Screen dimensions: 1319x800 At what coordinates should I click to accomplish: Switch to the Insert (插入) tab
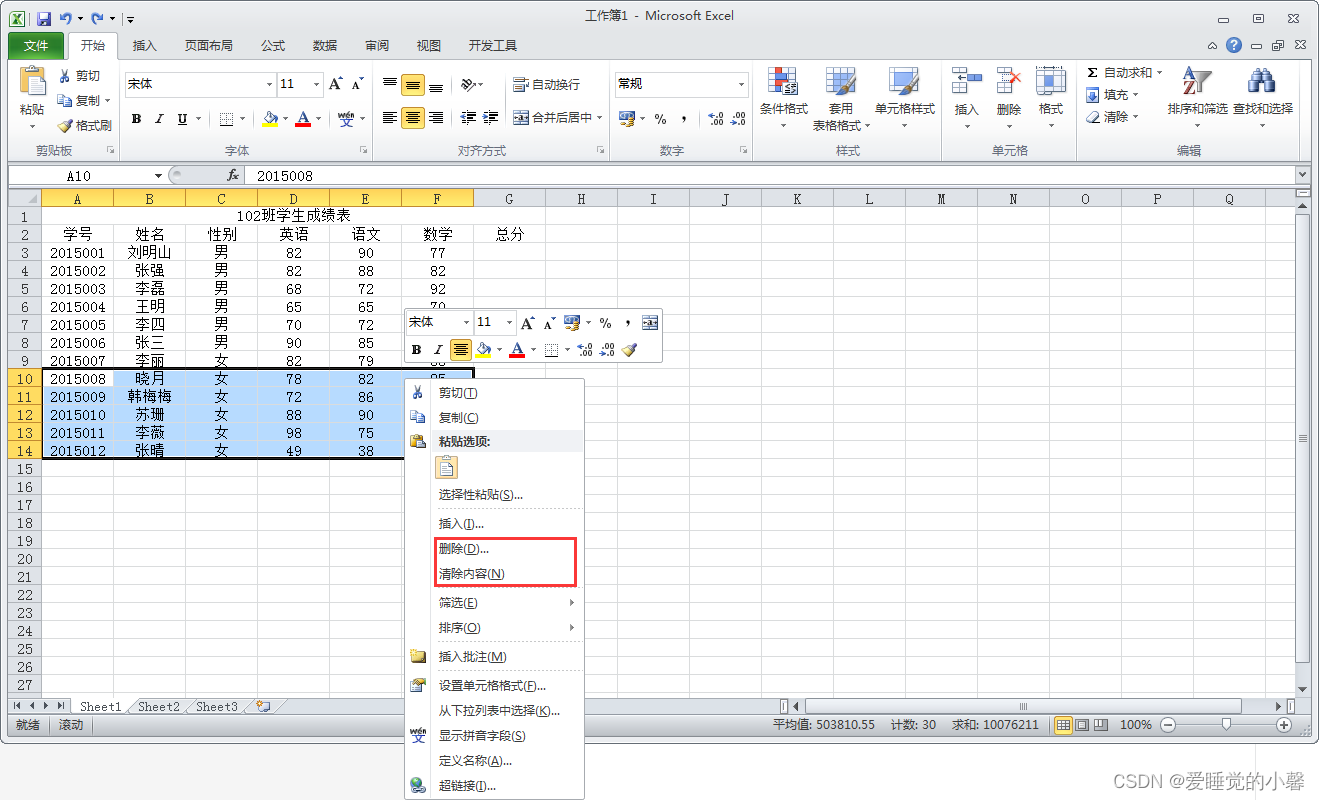tap(145, 46)
